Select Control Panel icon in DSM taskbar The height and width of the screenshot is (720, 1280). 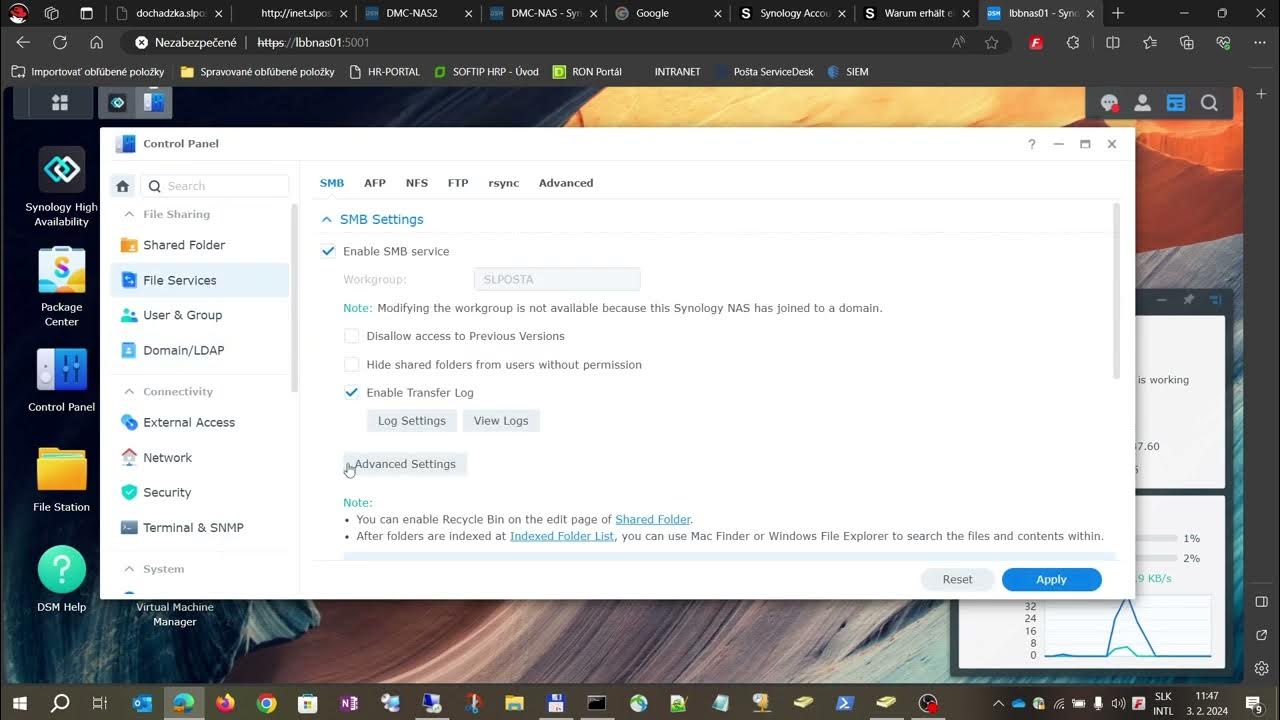pos(154,102)
